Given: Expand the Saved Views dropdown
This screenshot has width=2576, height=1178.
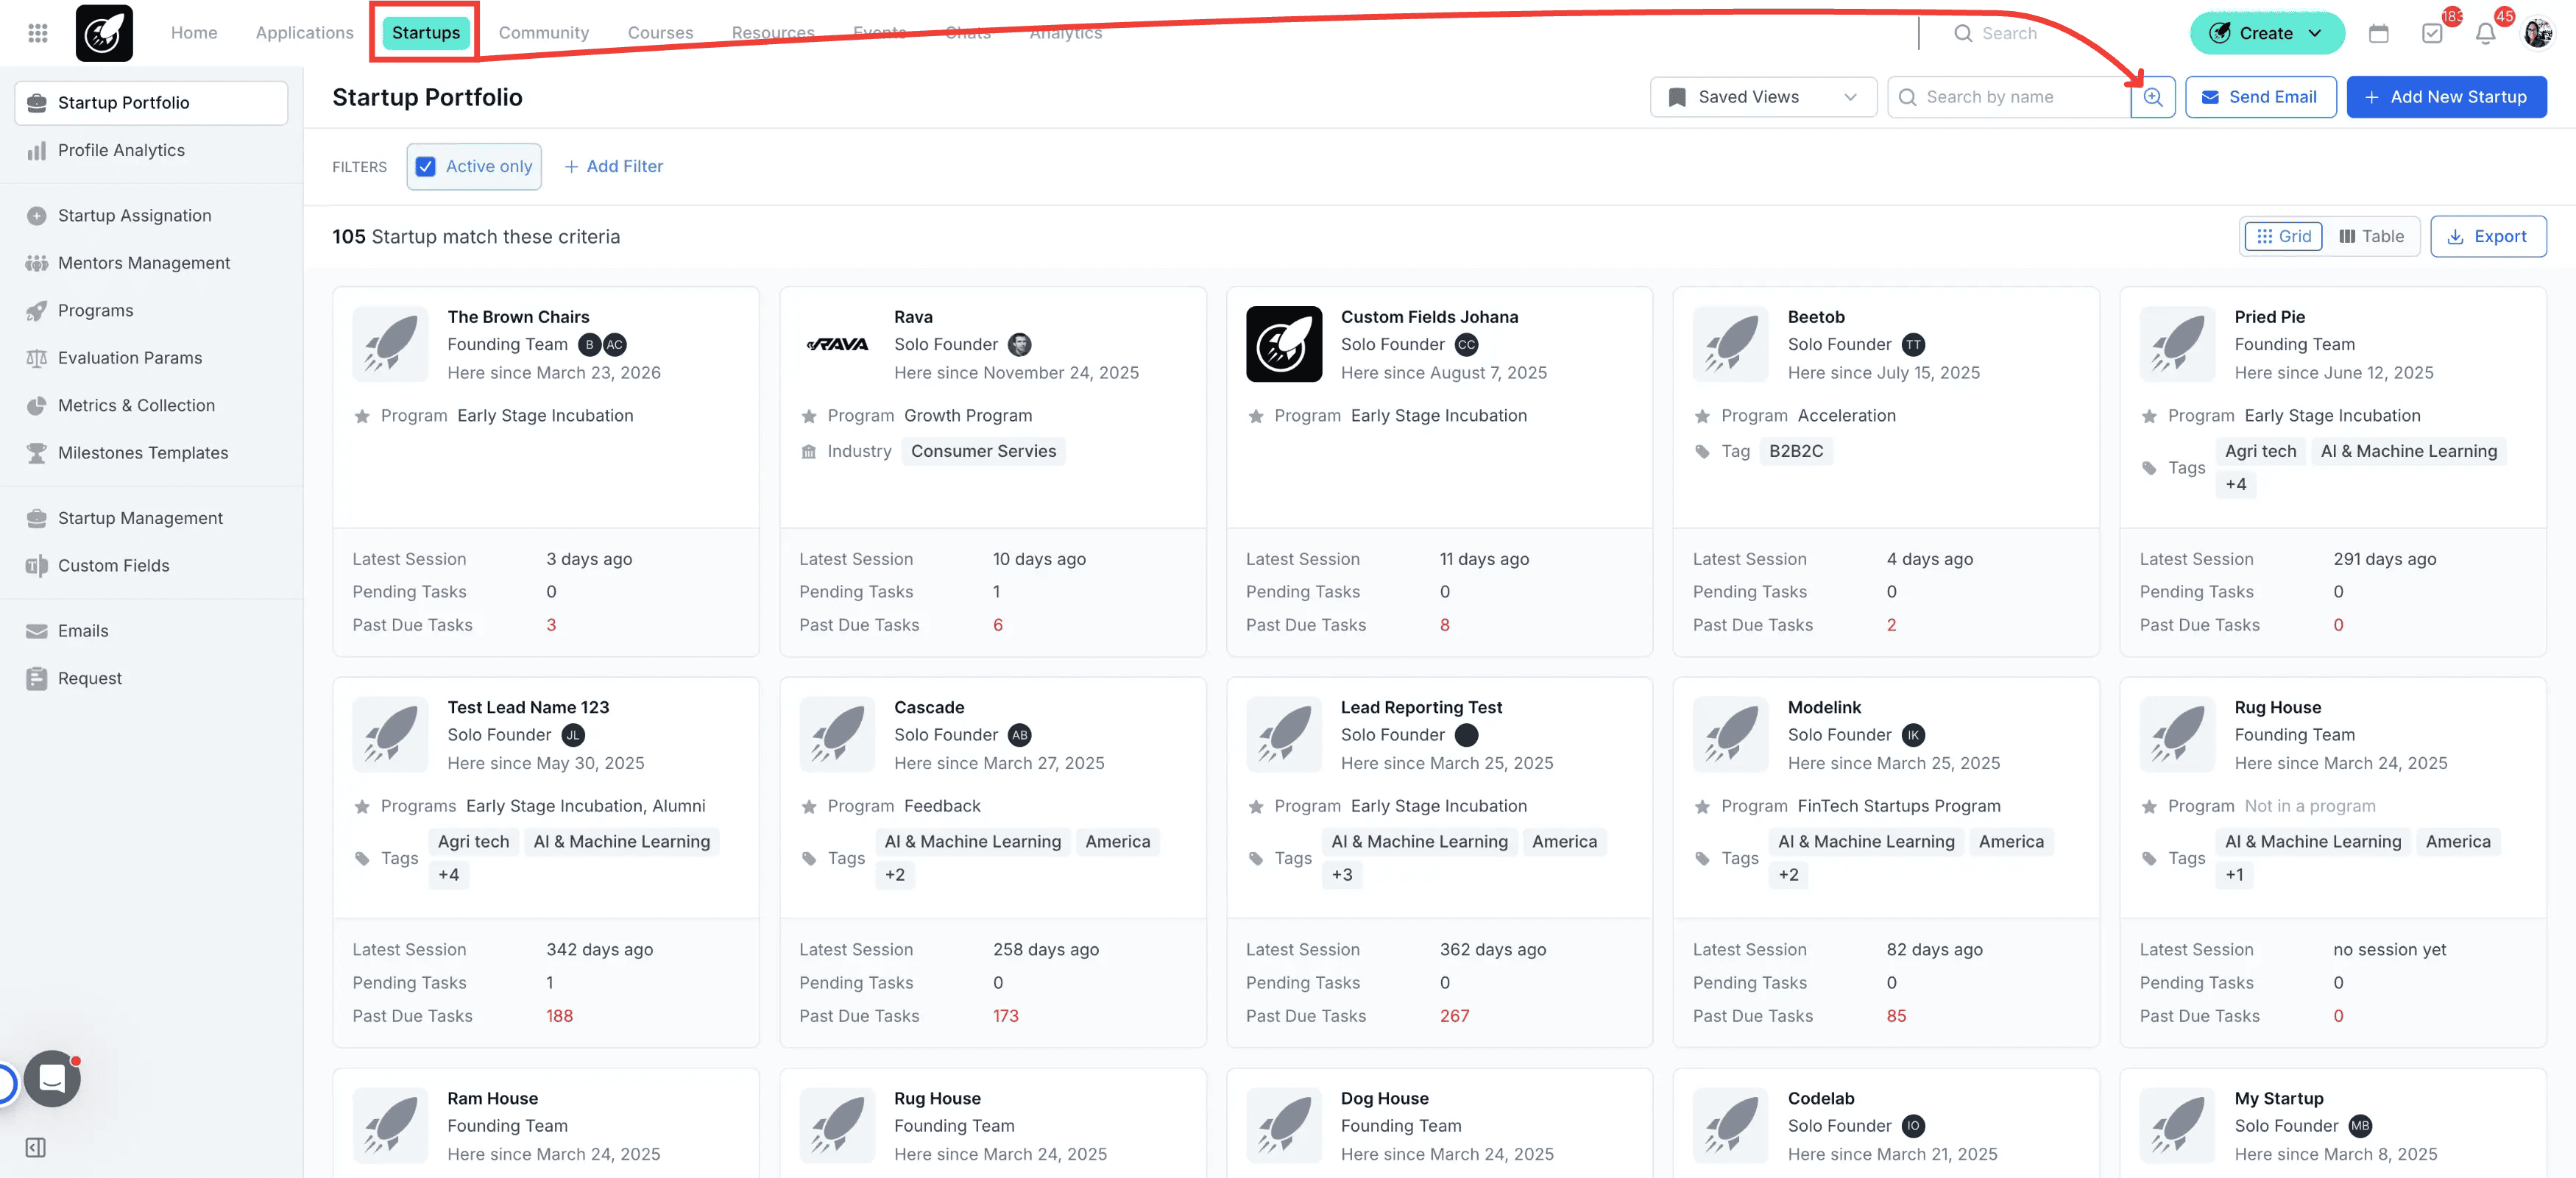Looking at the screenshot, I should tap(1763, 97).
